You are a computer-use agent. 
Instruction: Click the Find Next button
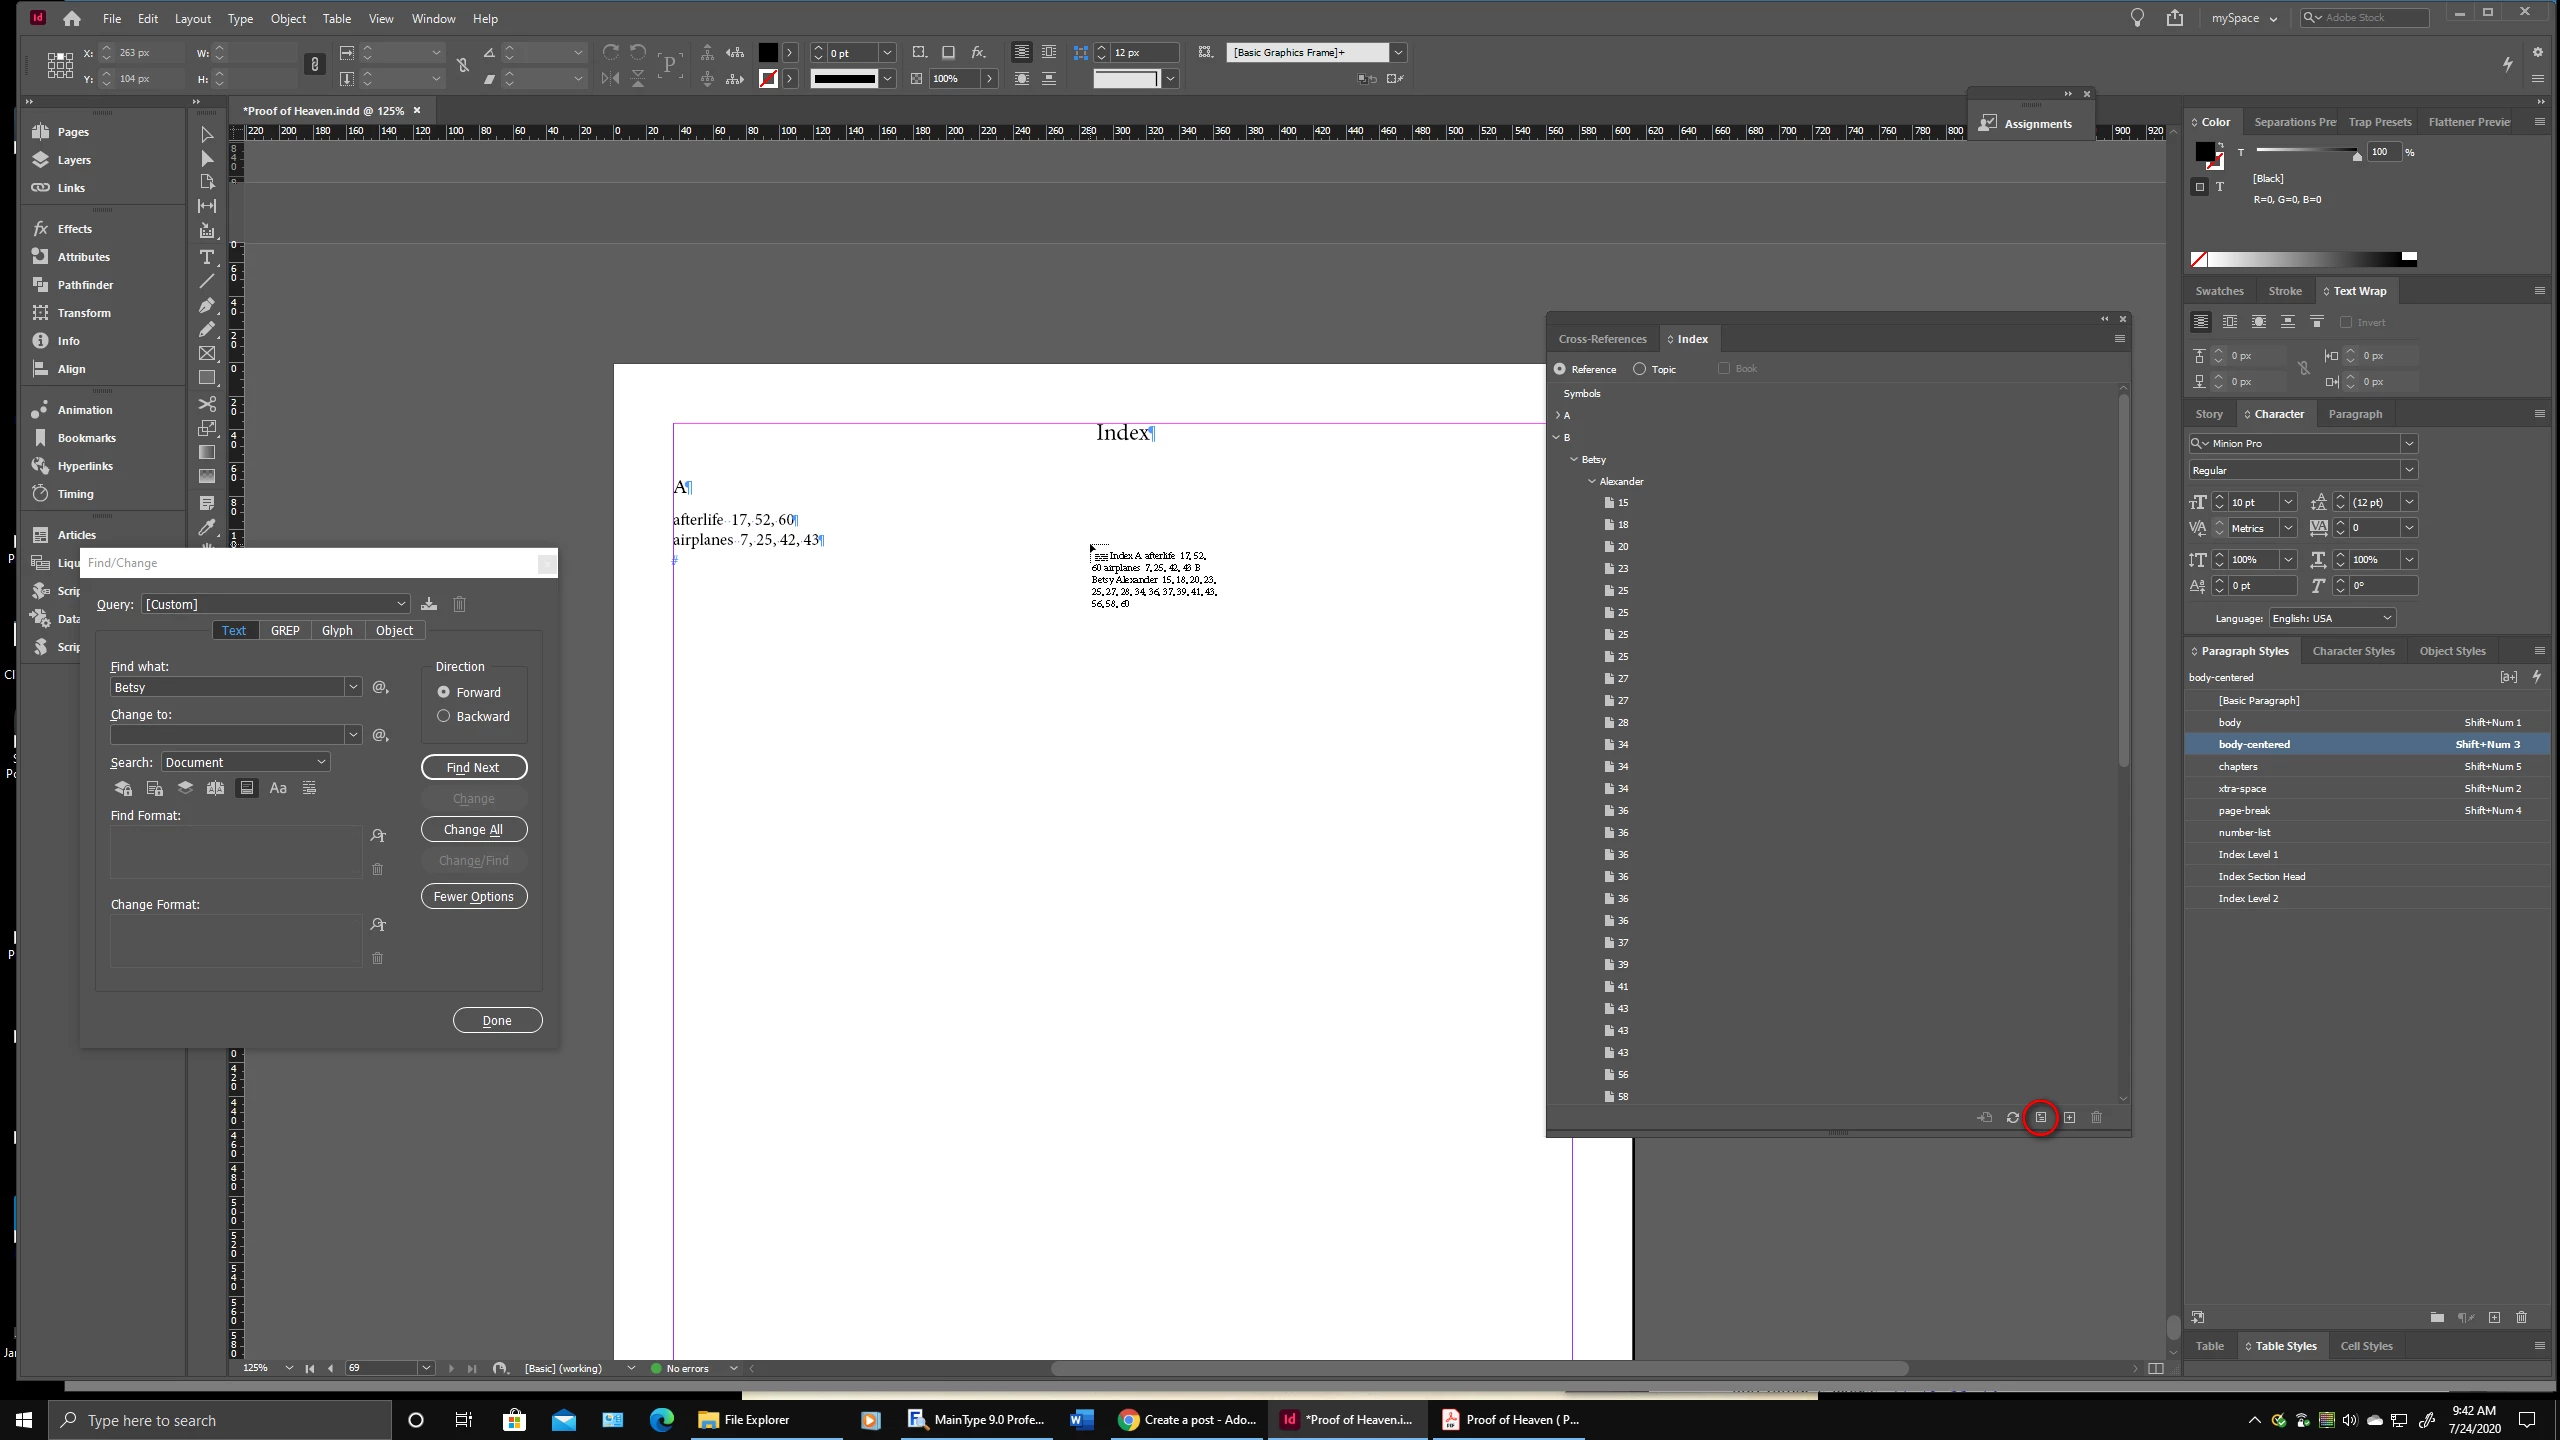473,767
